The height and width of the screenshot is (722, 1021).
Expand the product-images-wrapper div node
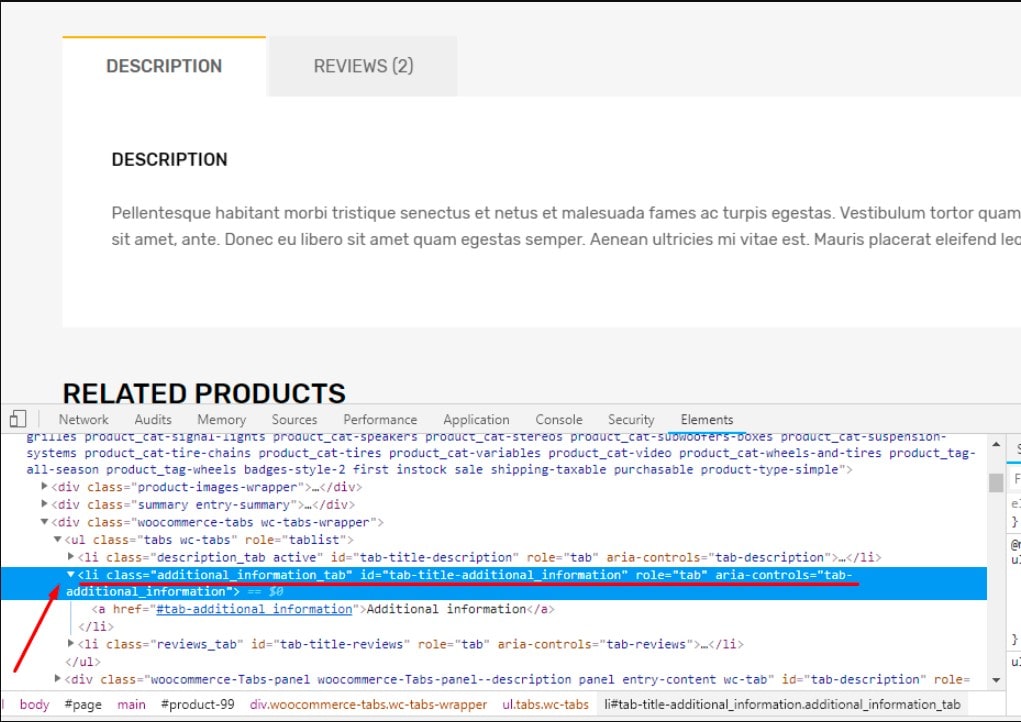coord(44,487)
